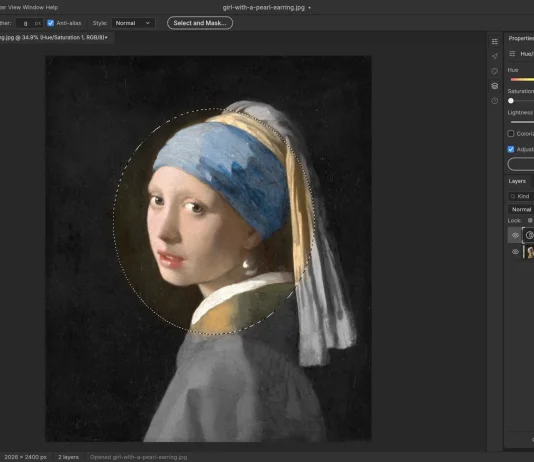
Task: Open the Style dropdown set to Normal
Action: click(133, 23)
